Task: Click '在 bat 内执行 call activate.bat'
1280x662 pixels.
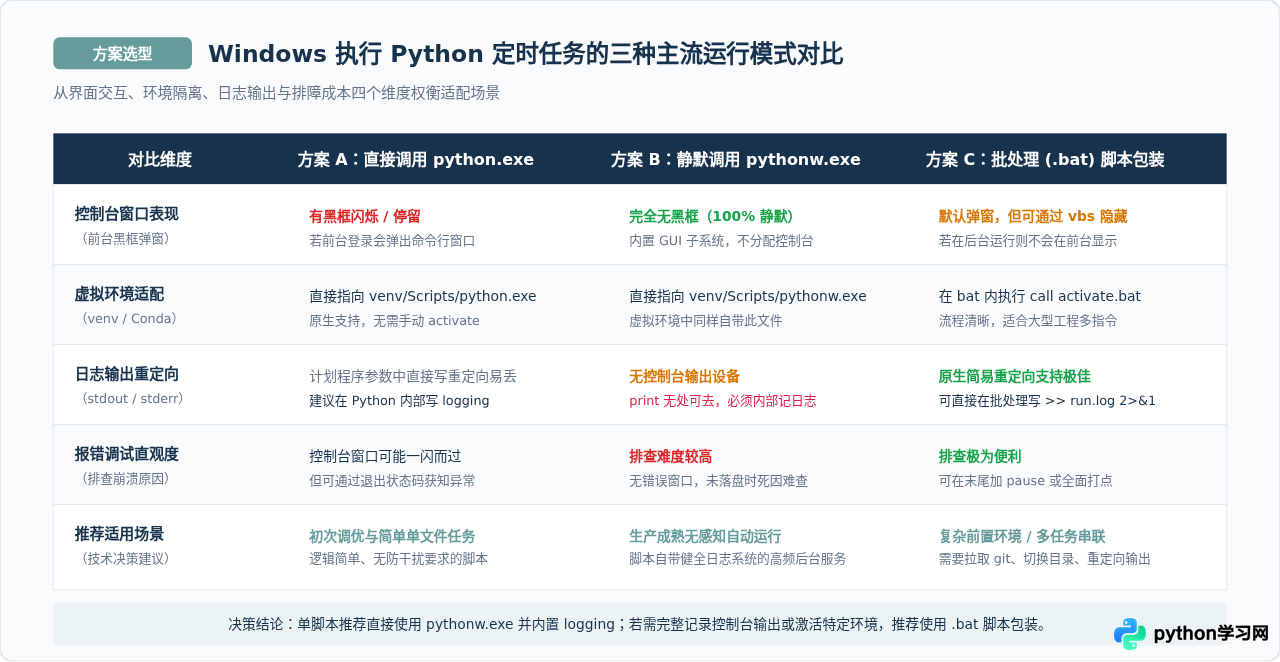Action: point(1039,296)
